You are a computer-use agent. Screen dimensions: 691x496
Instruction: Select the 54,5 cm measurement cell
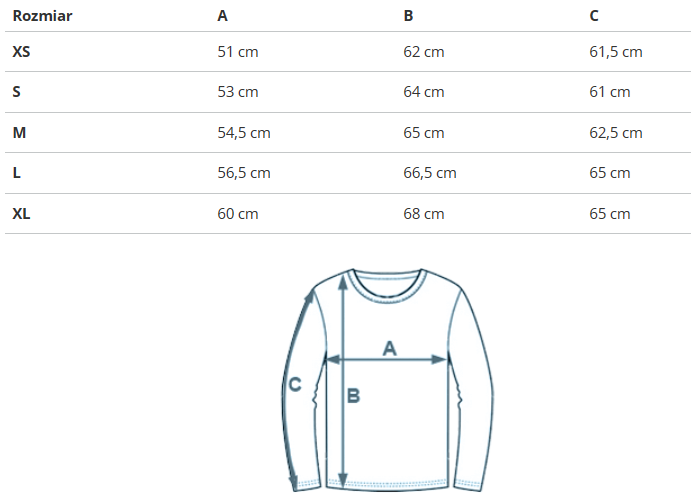tap(244, 132)
